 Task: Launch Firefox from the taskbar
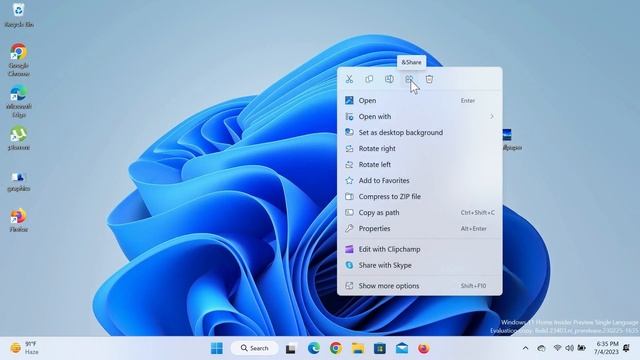point(424,348)
